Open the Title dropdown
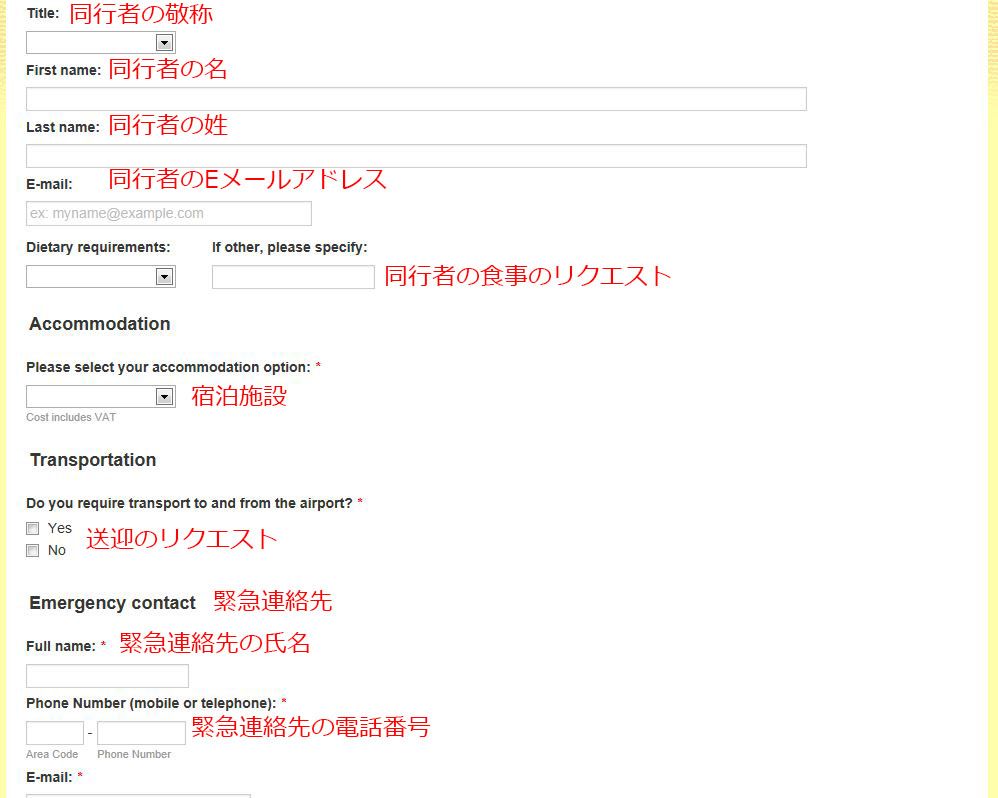 pos(101,43)
